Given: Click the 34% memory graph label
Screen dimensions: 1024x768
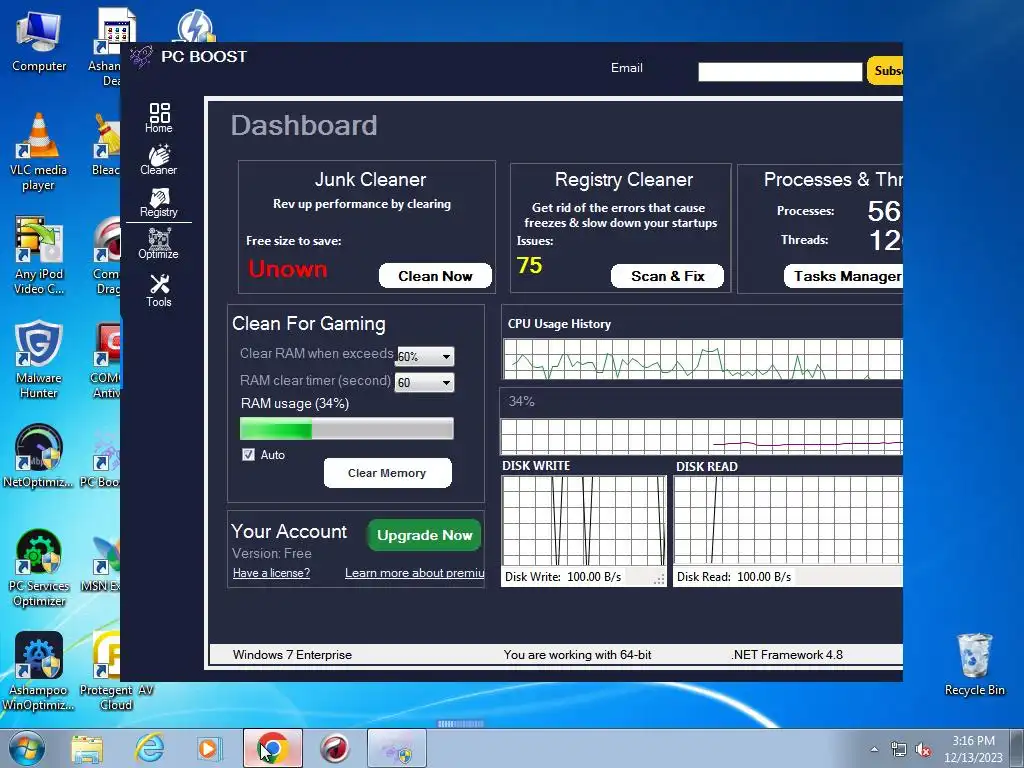Looking at the screenshot, I should tap(521, 401).
